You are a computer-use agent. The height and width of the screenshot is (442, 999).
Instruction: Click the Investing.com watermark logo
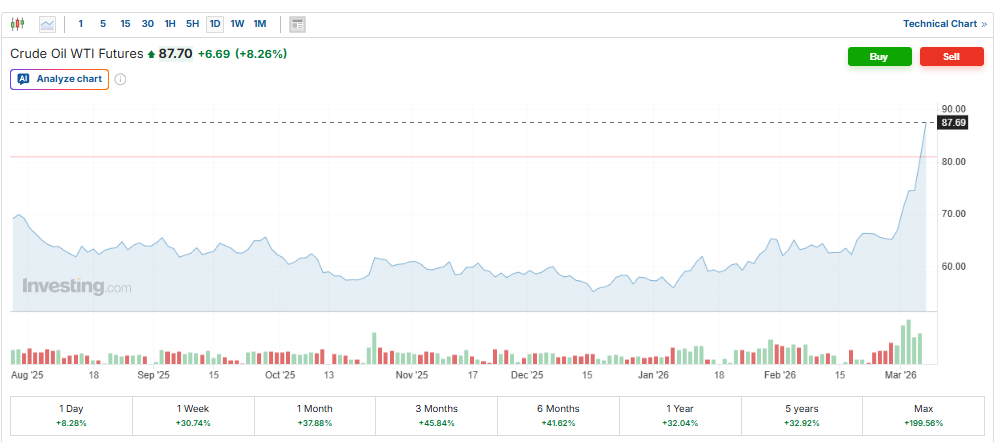coord(76,287)
